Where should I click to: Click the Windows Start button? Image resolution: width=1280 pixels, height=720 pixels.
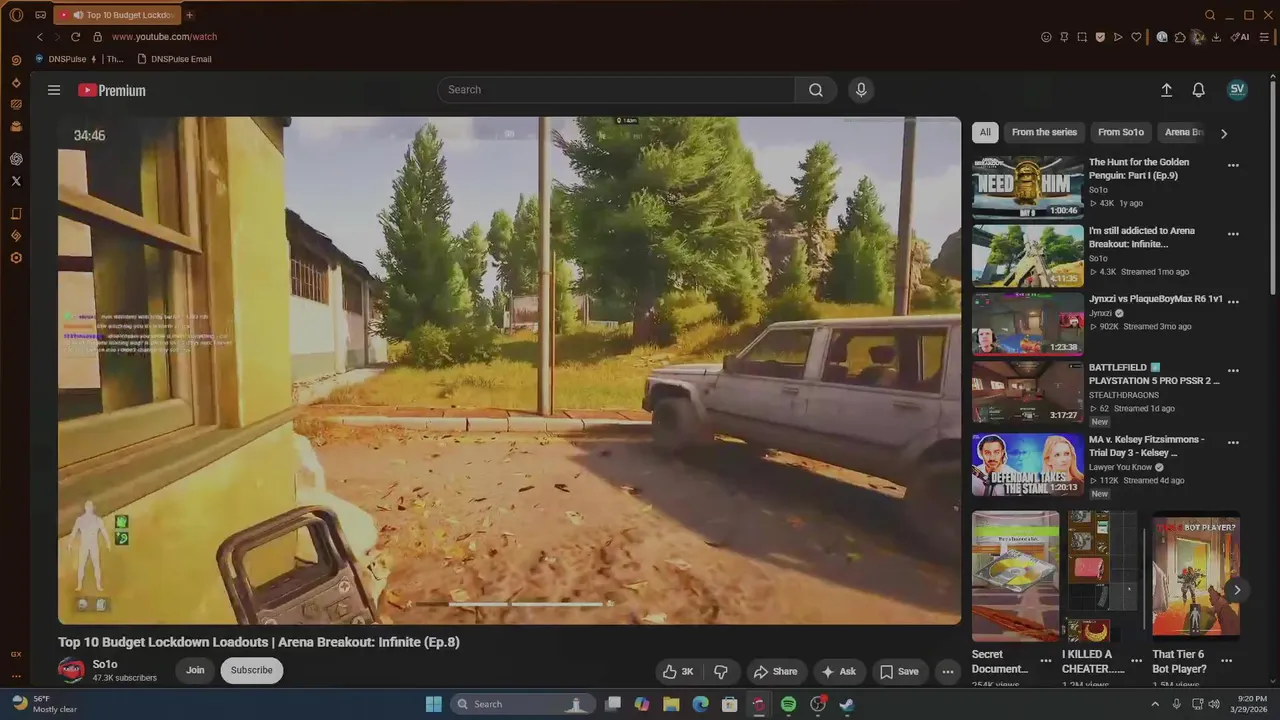click(433, 704)
